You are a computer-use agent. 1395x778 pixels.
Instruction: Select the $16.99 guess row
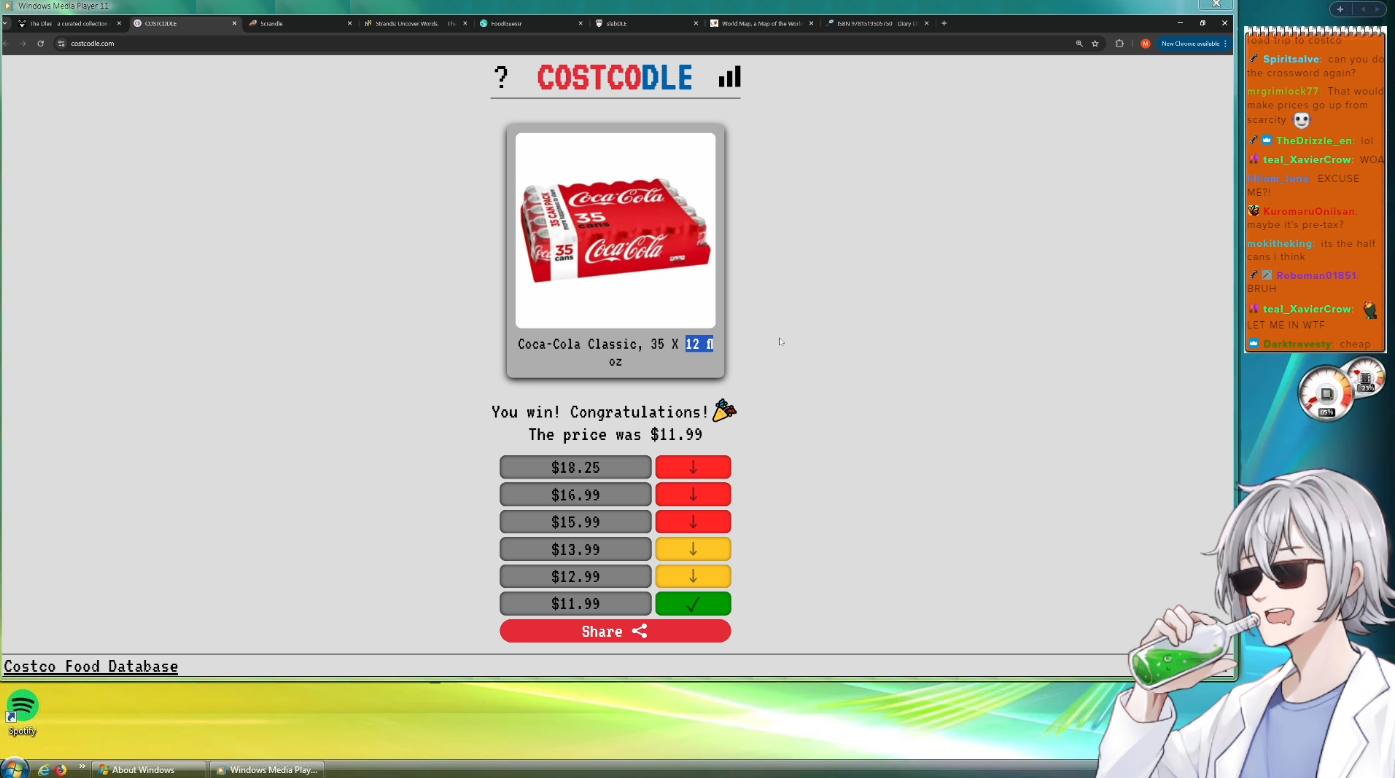click(x=575, y=495)
